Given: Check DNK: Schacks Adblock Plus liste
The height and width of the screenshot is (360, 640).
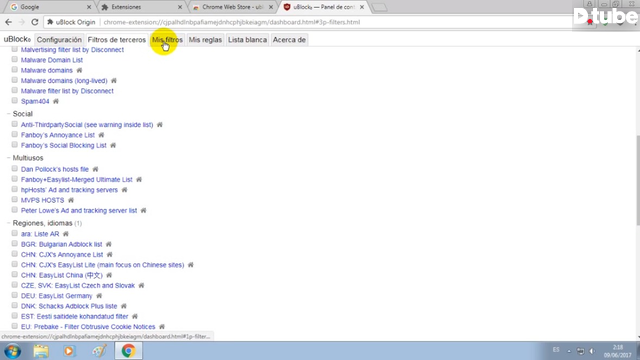Looking at the screenshot, I should [15, 305].
